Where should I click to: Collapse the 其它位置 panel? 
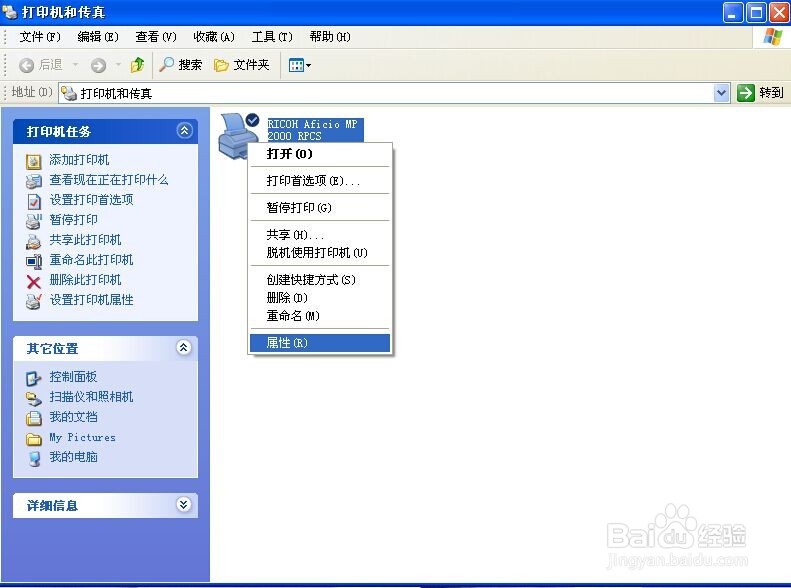pyautogui.click(x=184, y=347)
